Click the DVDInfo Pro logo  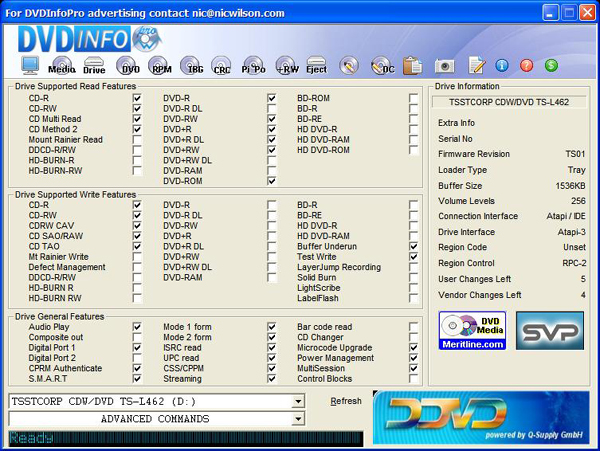(90, 39)
